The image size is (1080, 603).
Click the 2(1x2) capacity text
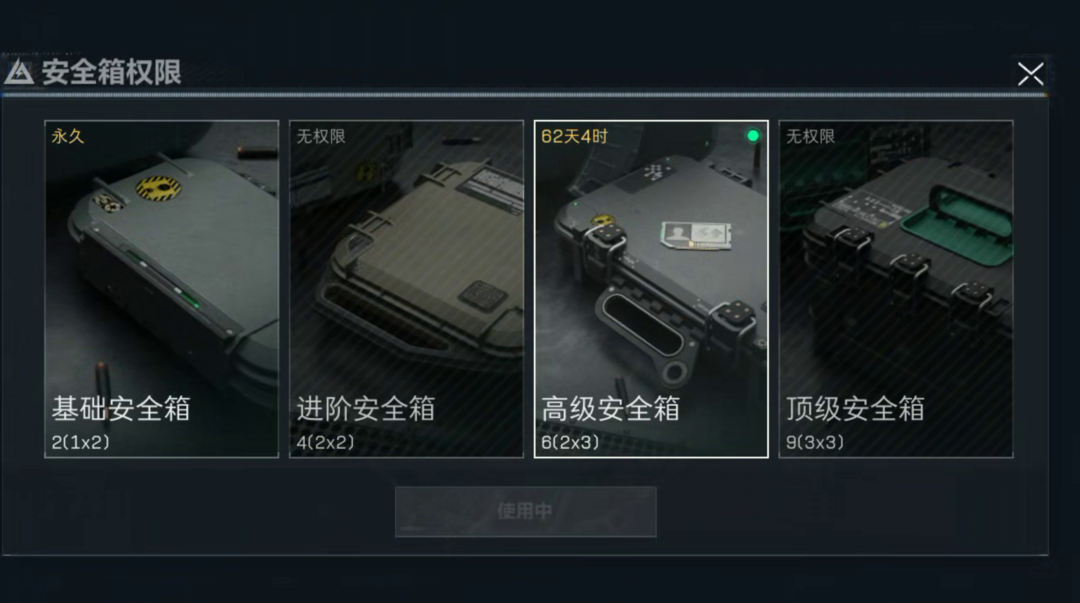click(x=81, y=442)
